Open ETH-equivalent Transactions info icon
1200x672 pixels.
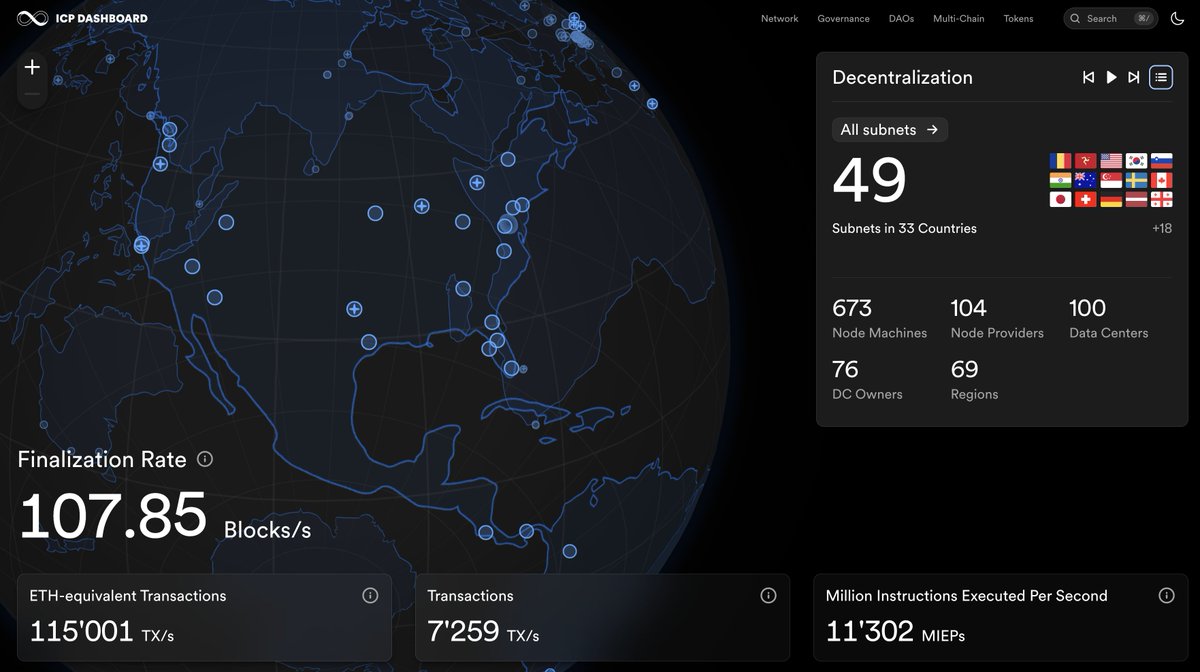tap(370, 595)
